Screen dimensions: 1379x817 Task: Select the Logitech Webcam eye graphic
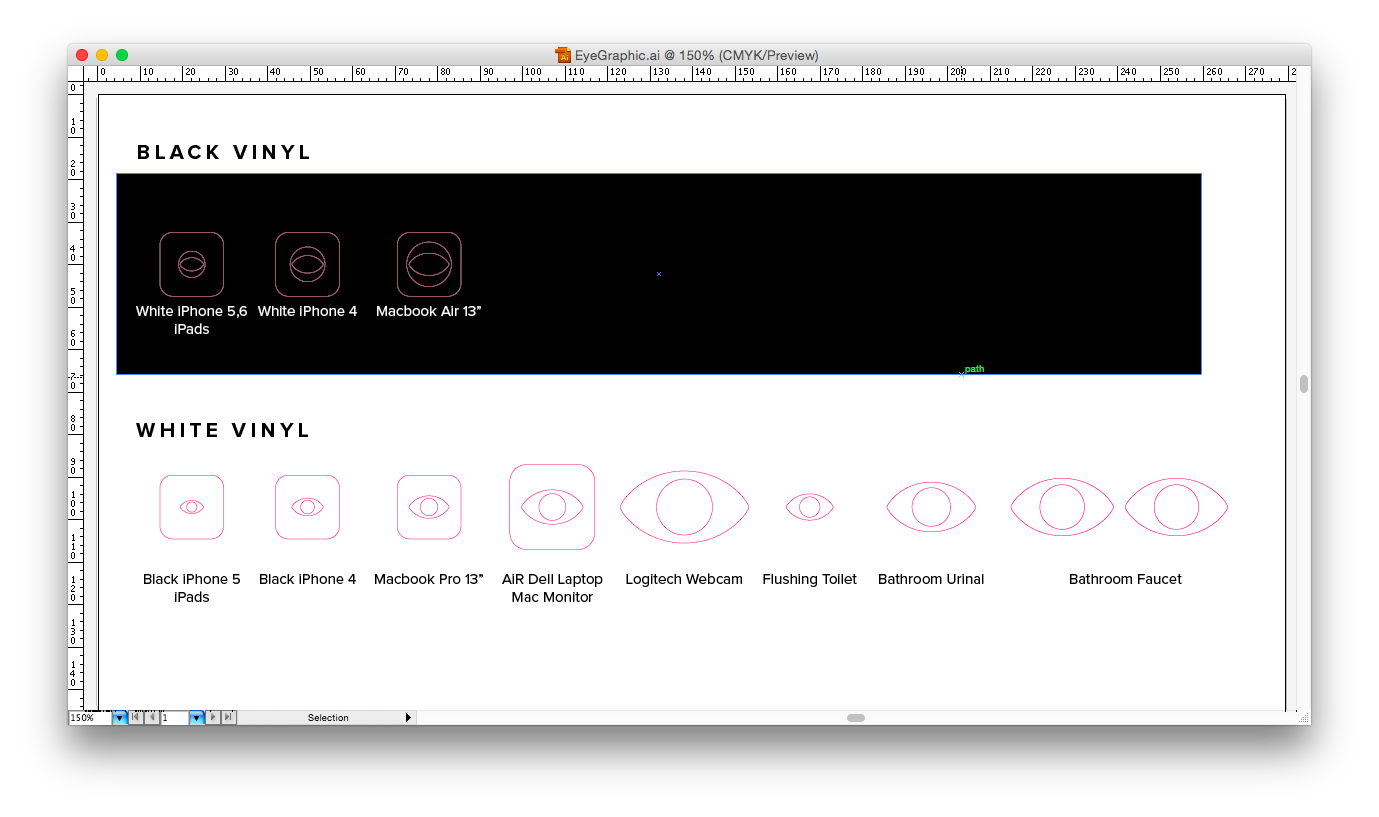pos(684,507)
